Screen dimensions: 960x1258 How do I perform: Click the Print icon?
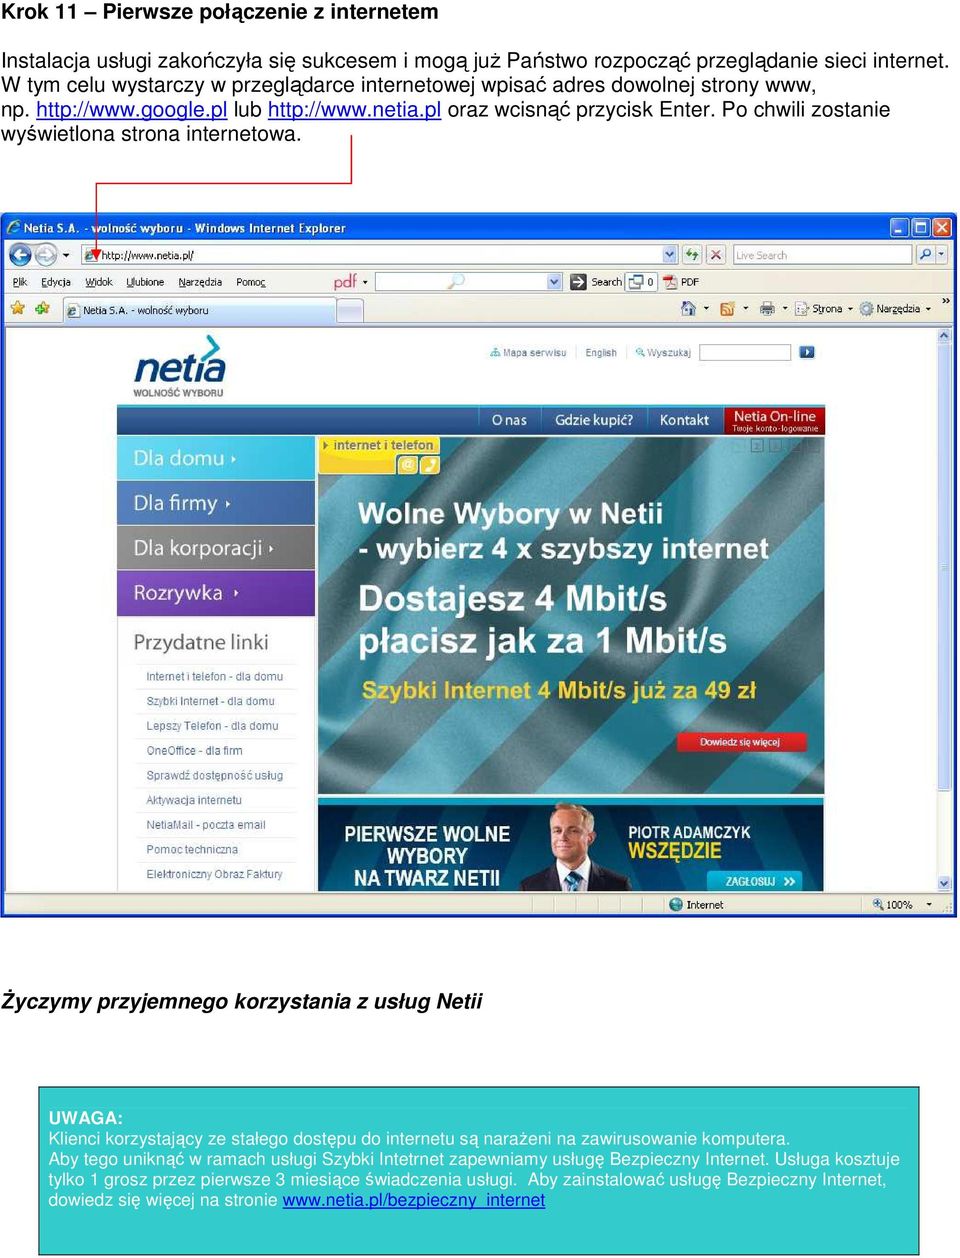[x=767, y=309]
